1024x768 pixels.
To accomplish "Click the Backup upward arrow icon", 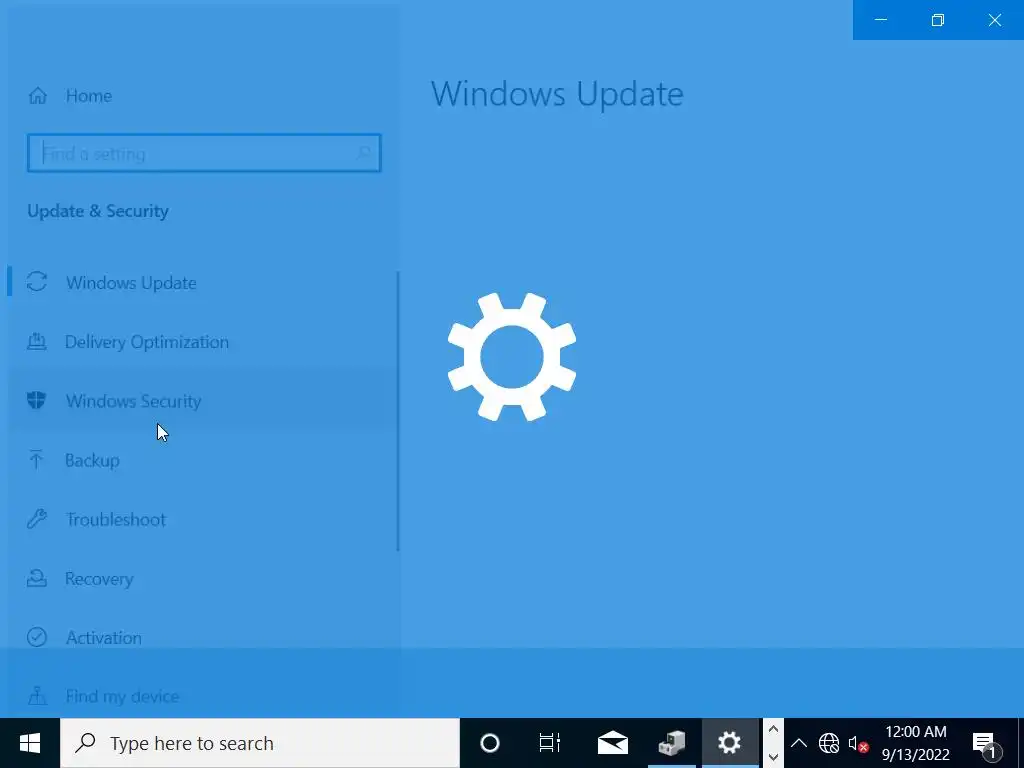I will 37,459.
